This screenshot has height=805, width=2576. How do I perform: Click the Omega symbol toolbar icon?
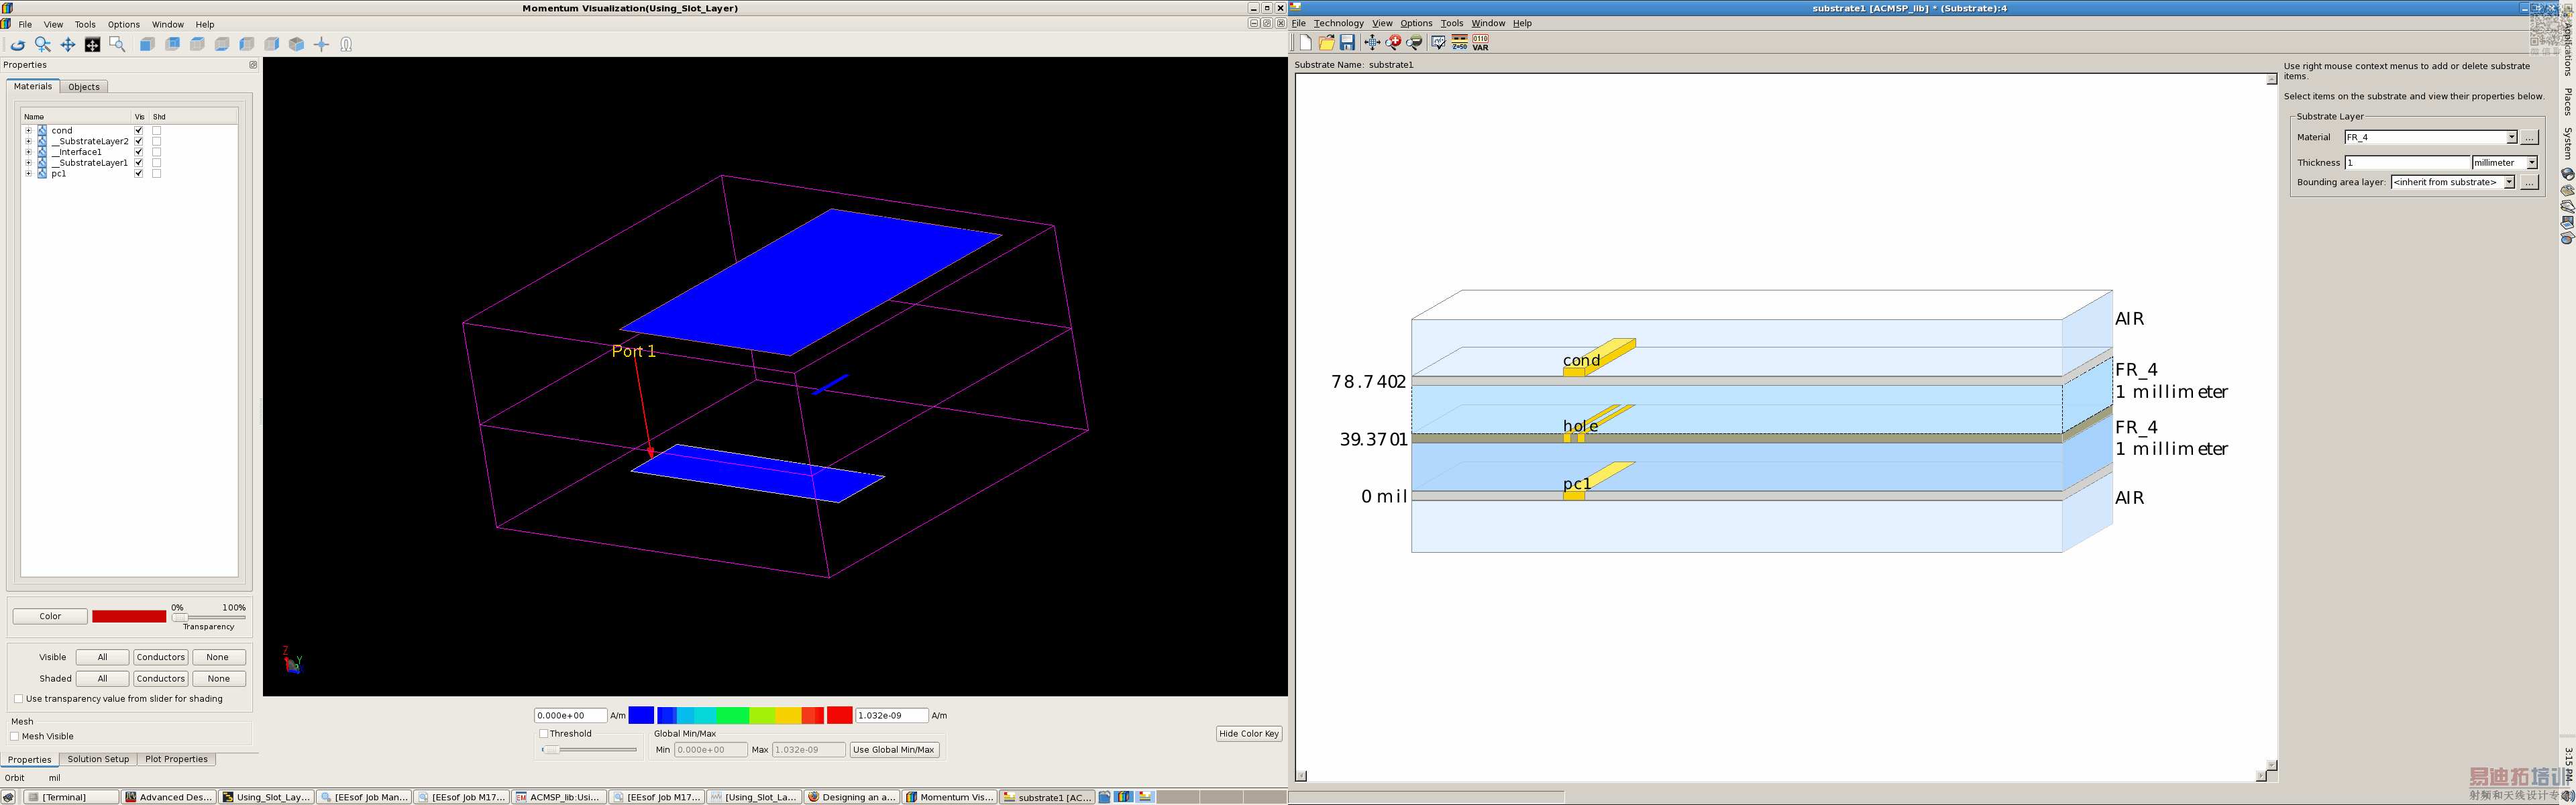[346, 44]
